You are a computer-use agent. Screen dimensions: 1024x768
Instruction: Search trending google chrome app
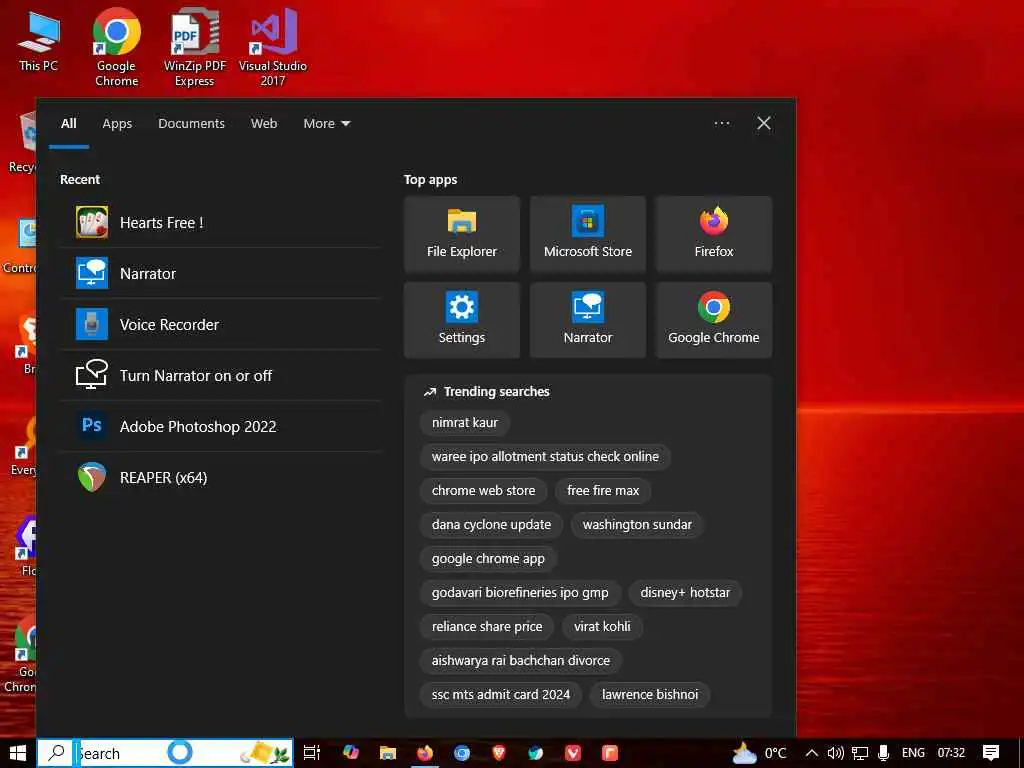[488, 558]
